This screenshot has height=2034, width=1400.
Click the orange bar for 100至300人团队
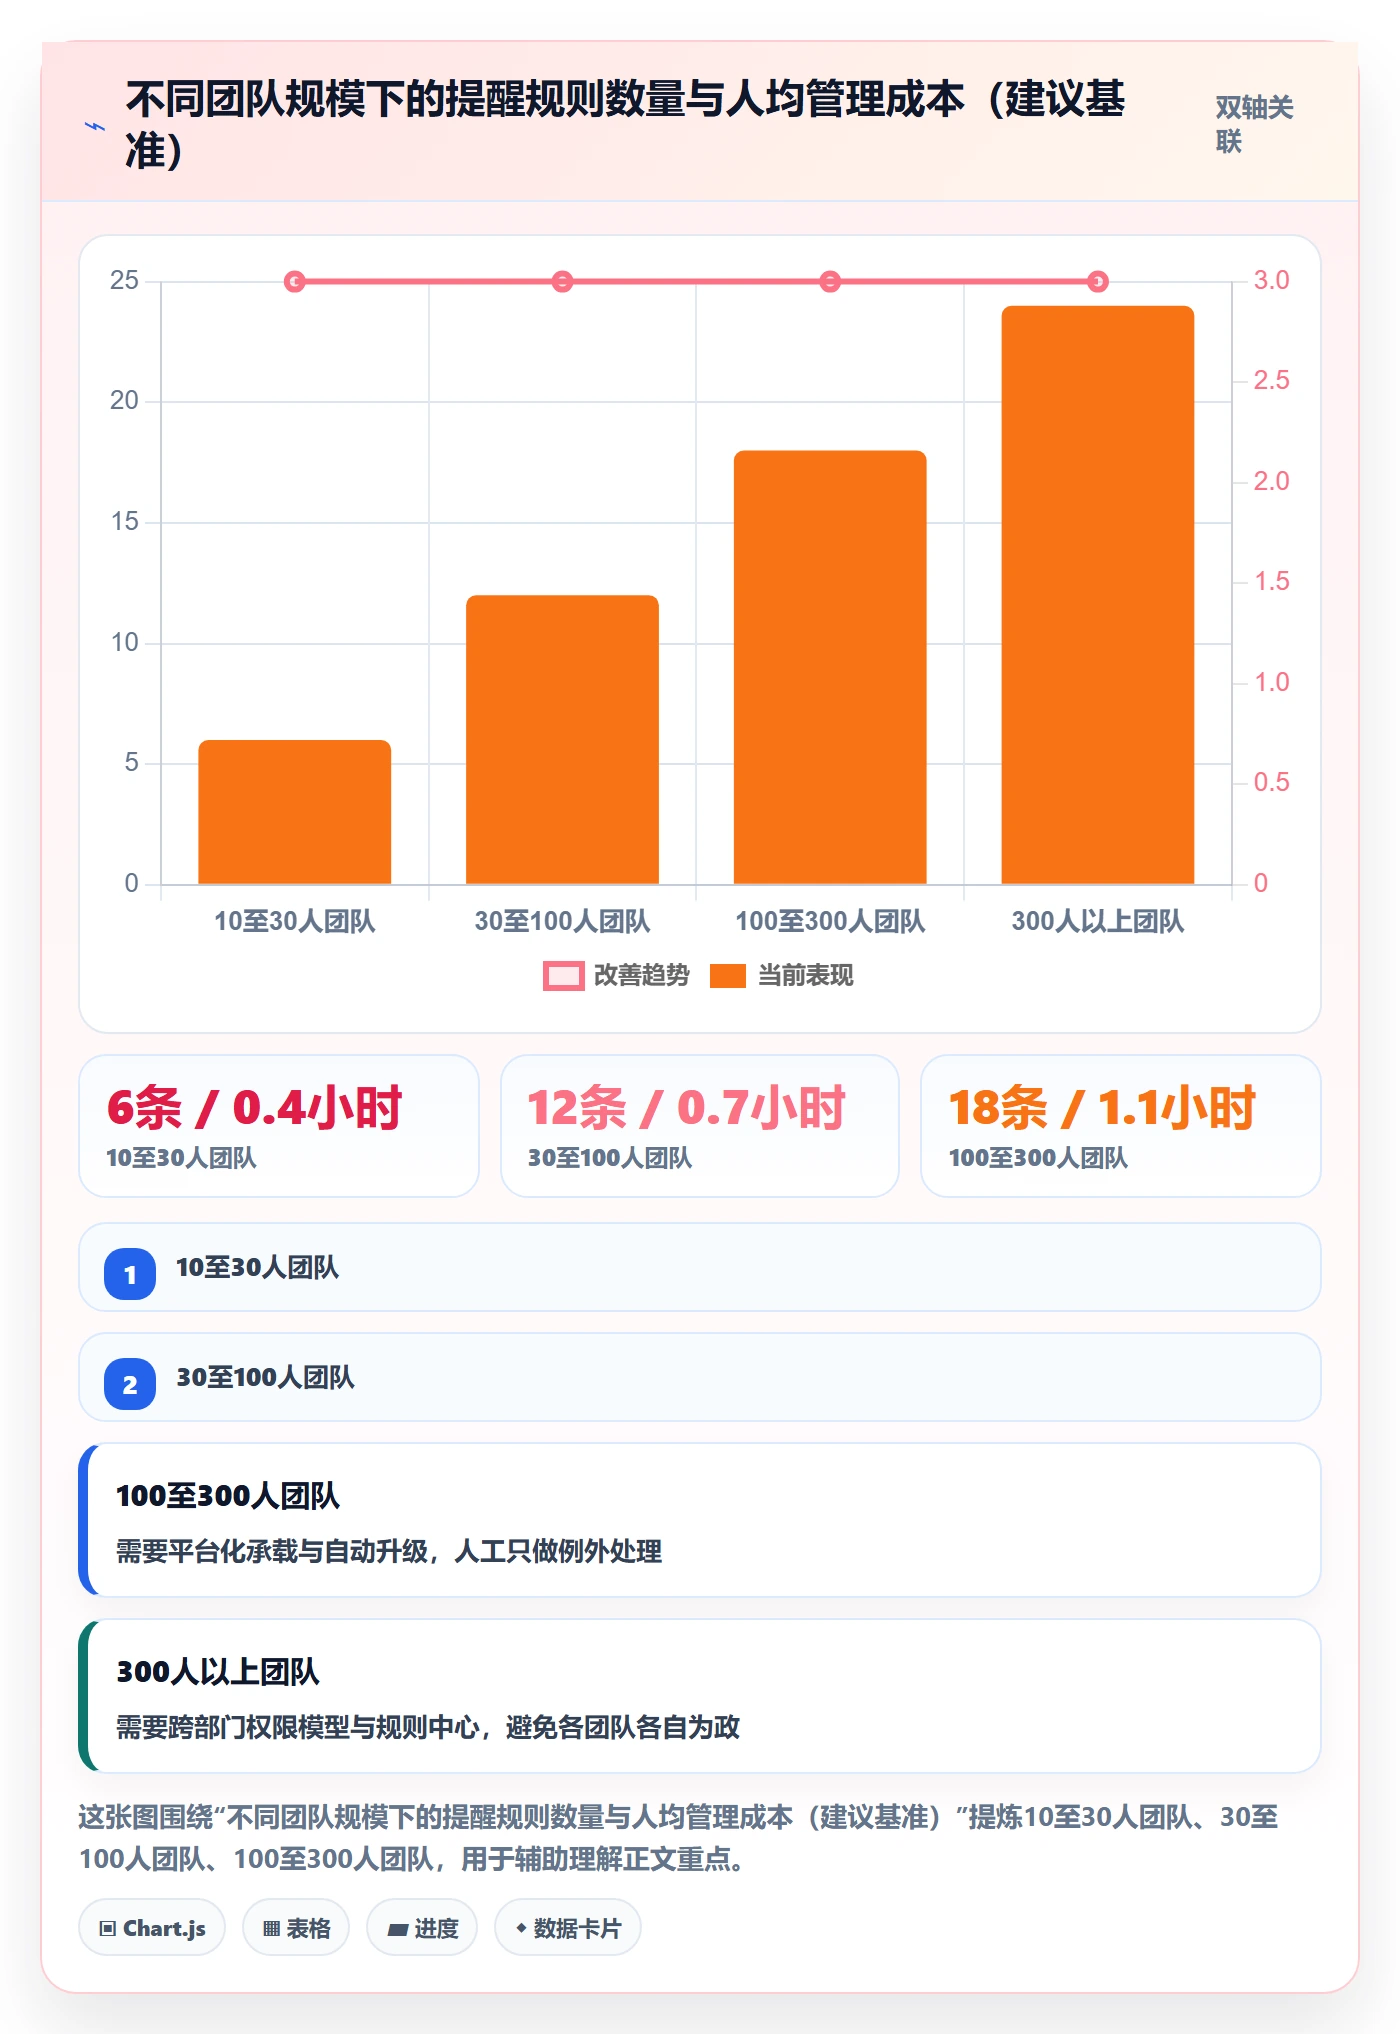click(x=830, y=667)
